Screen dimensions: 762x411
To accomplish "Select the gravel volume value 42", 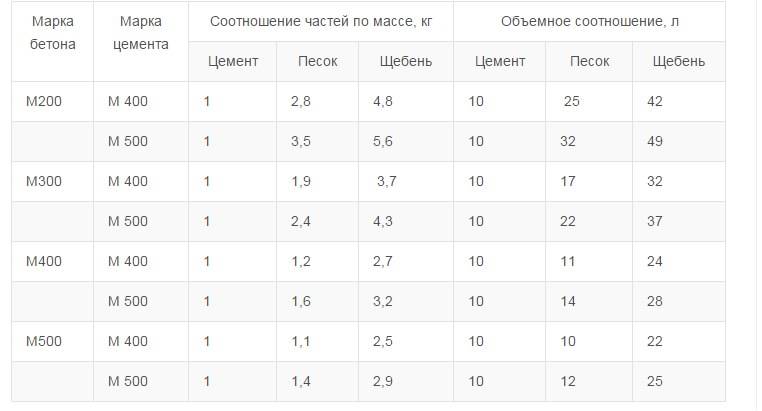I will pos(655,102).
